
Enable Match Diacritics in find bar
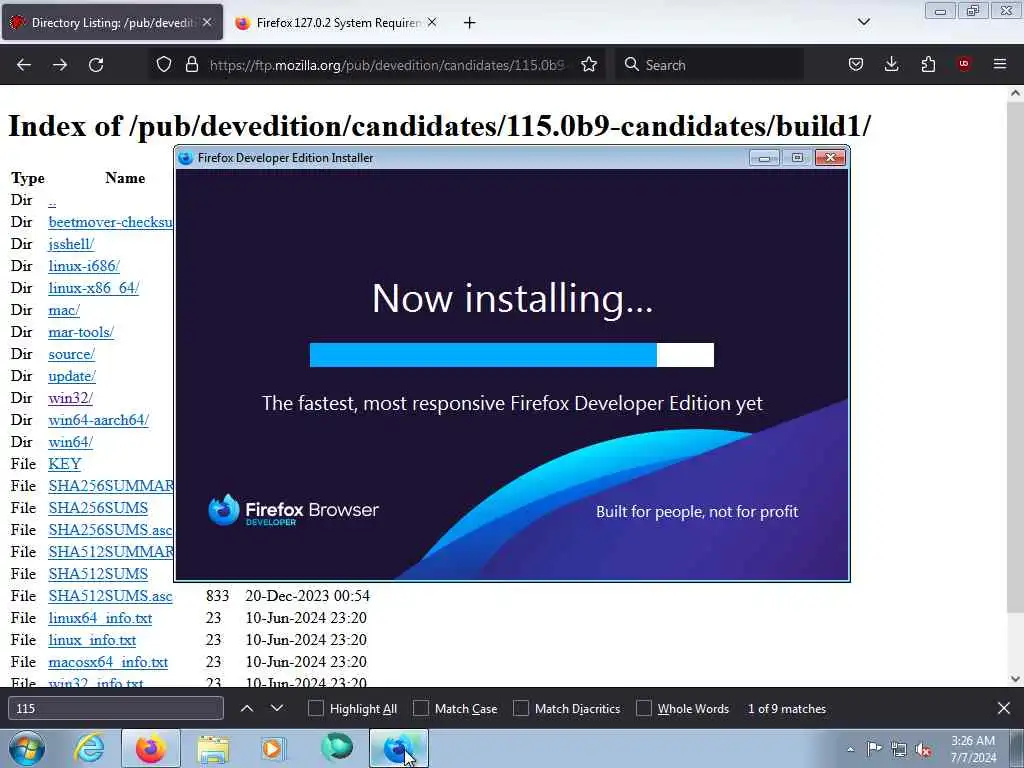point(521,709)
